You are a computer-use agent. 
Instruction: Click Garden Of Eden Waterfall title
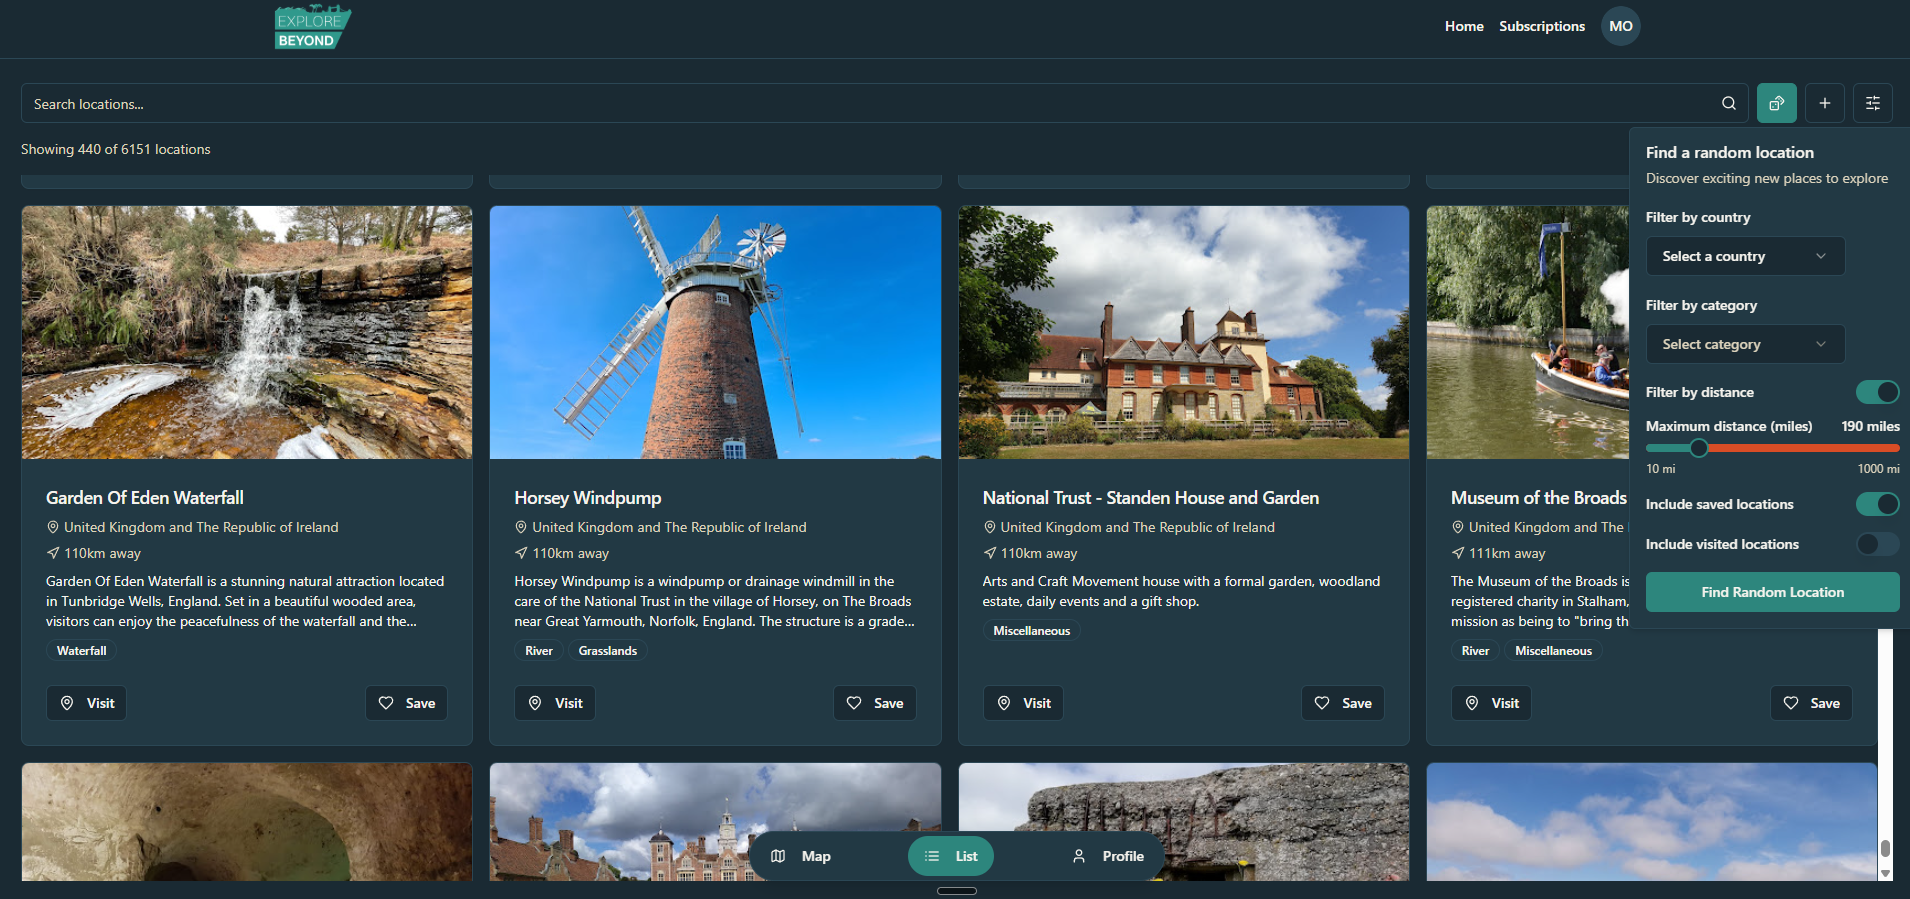click(145, 498)
